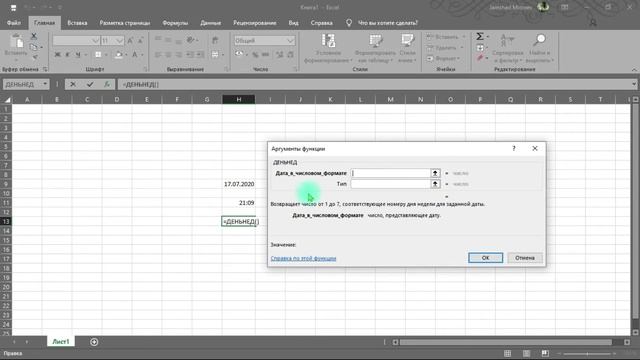Screen dimensions: 640x360
Task: Click the wrap text icon
Action: tap(215, 40)
